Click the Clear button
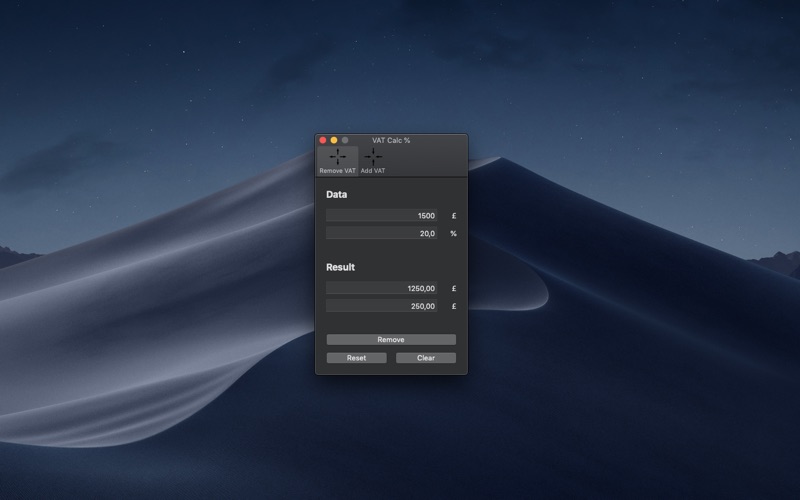800x500 pixels. point(426,358)
